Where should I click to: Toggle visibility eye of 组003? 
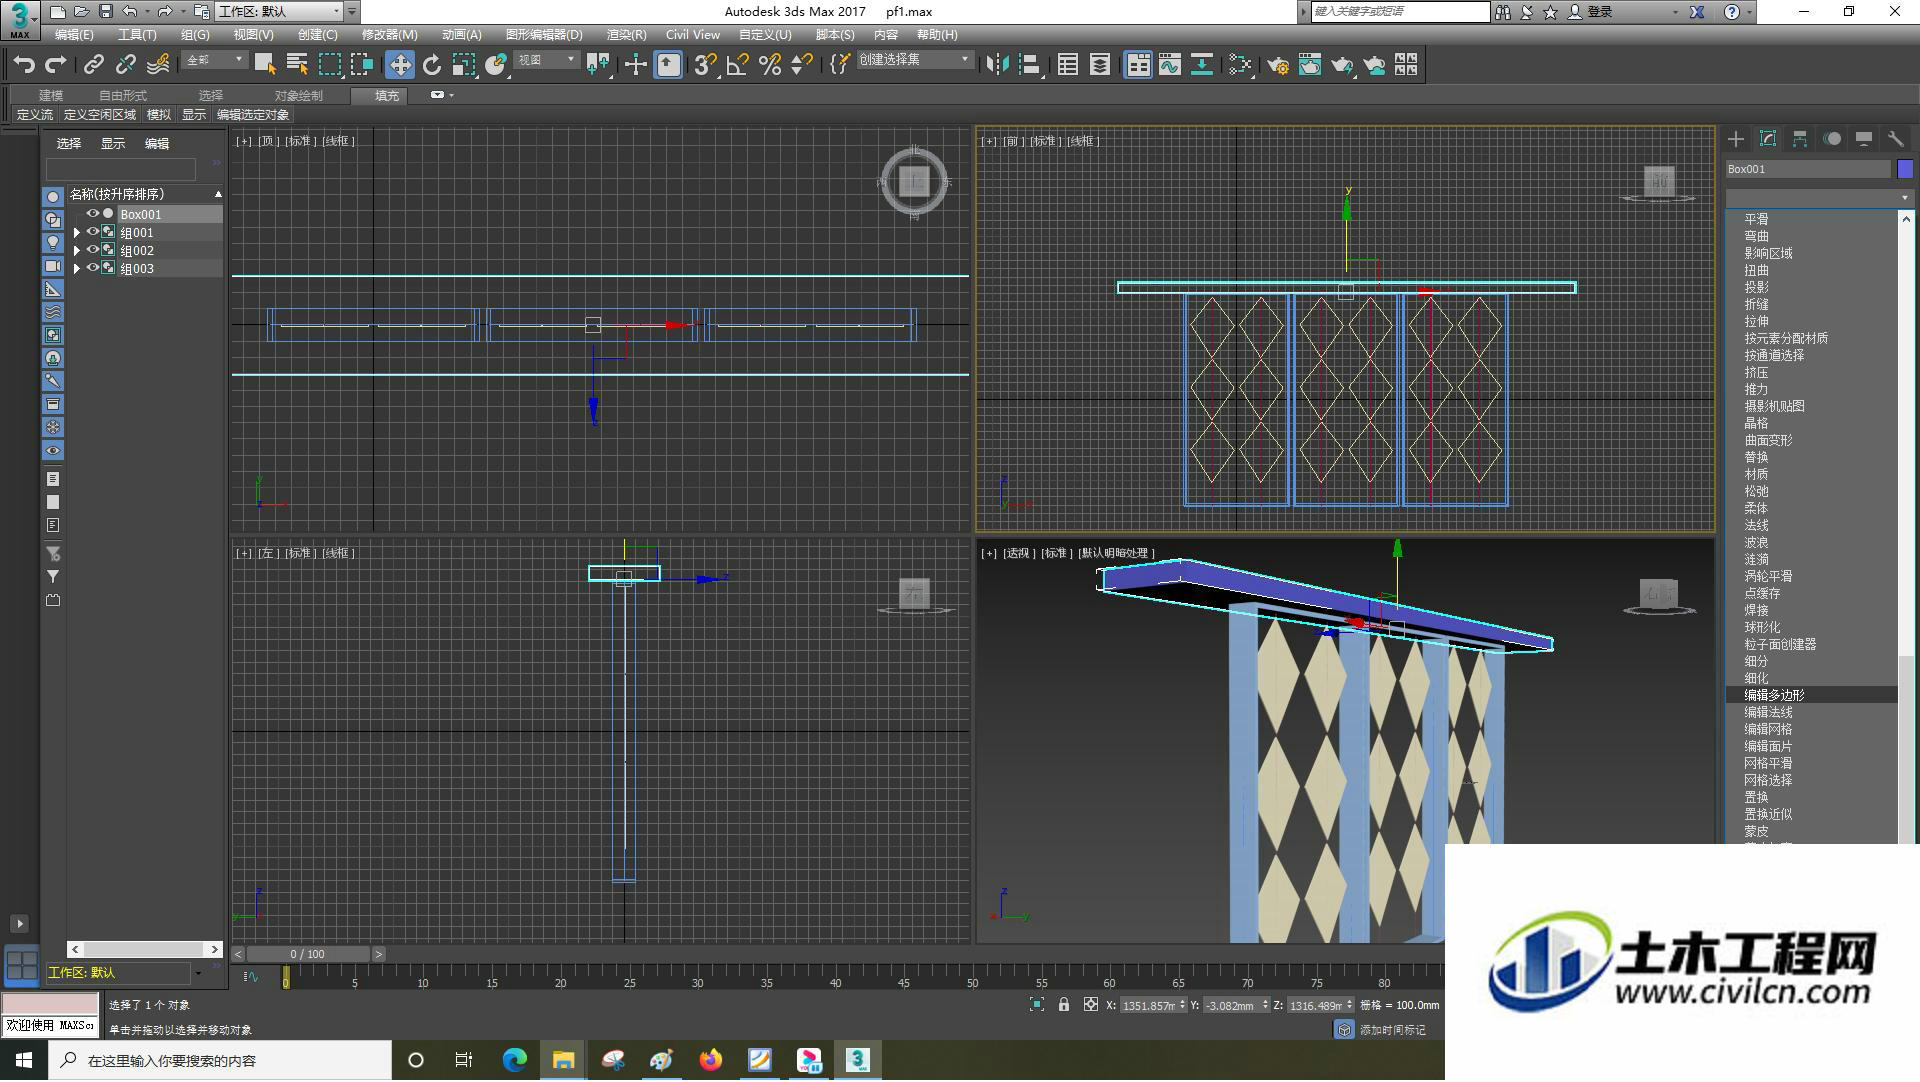click(x=93, y=268)
